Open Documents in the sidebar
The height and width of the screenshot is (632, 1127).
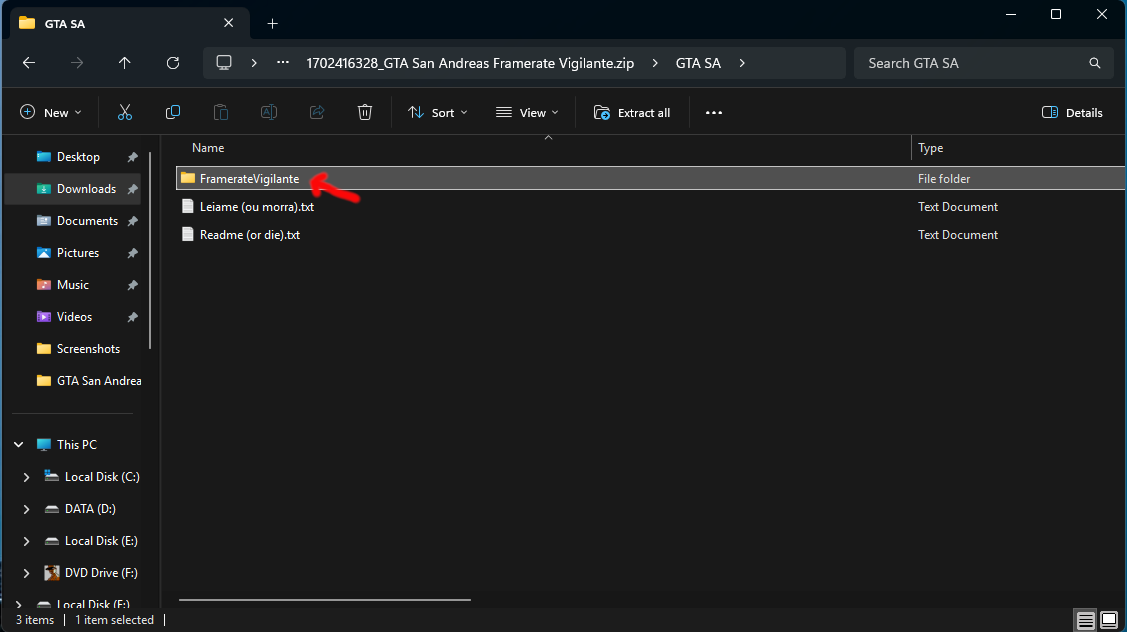point(87,221)
